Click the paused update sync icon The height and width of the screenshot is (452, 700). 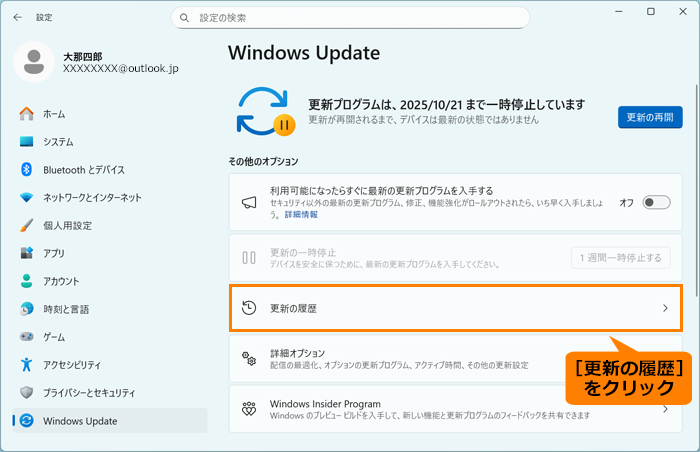click(265, 111)
